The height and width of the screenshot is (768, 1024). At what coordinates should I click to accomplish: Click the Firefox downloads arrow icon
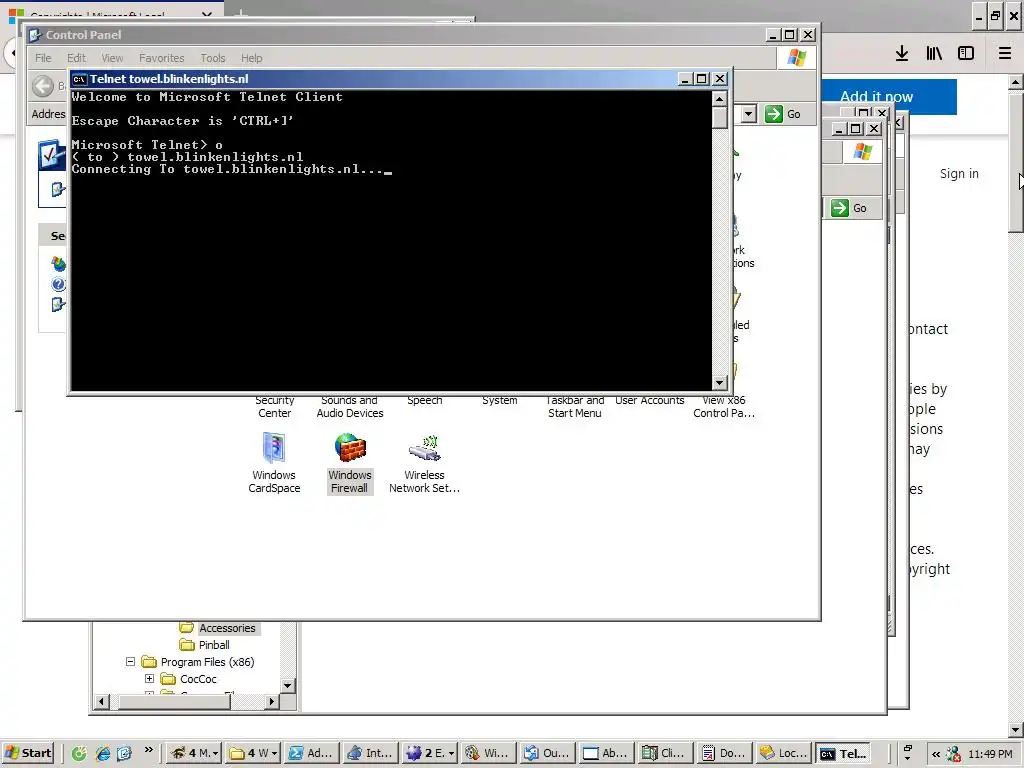point(902,54)
